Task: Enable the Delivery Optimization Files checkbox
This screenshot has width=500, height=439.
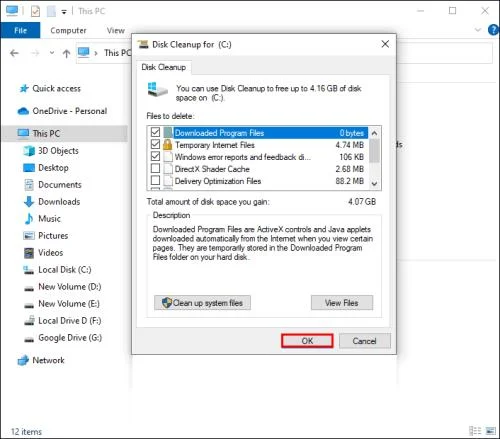Action: [155, 180]
